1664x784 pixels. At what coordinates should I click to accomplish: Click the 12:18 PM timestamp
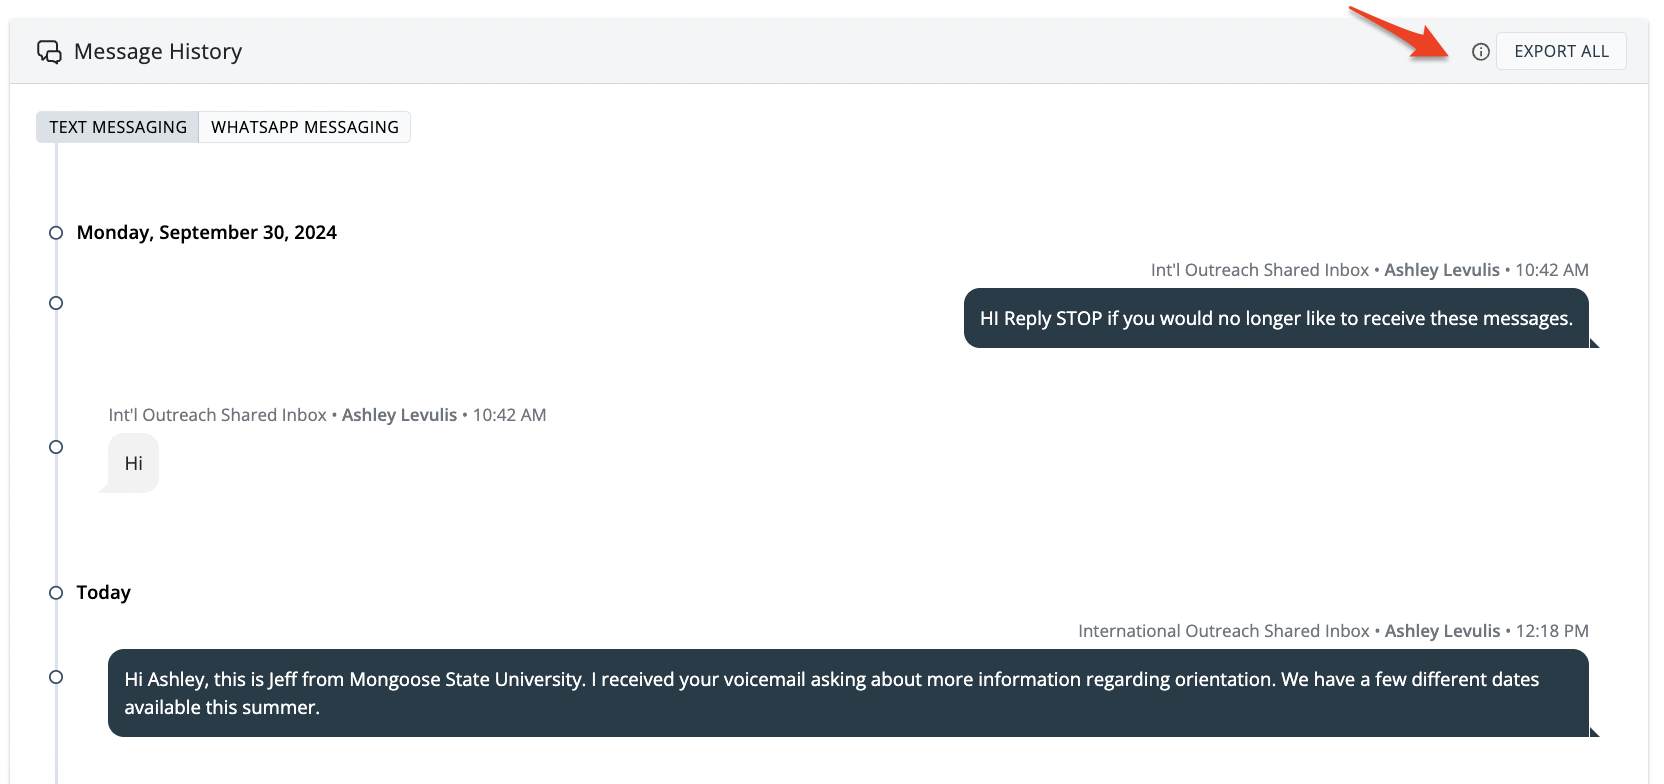1552,631
